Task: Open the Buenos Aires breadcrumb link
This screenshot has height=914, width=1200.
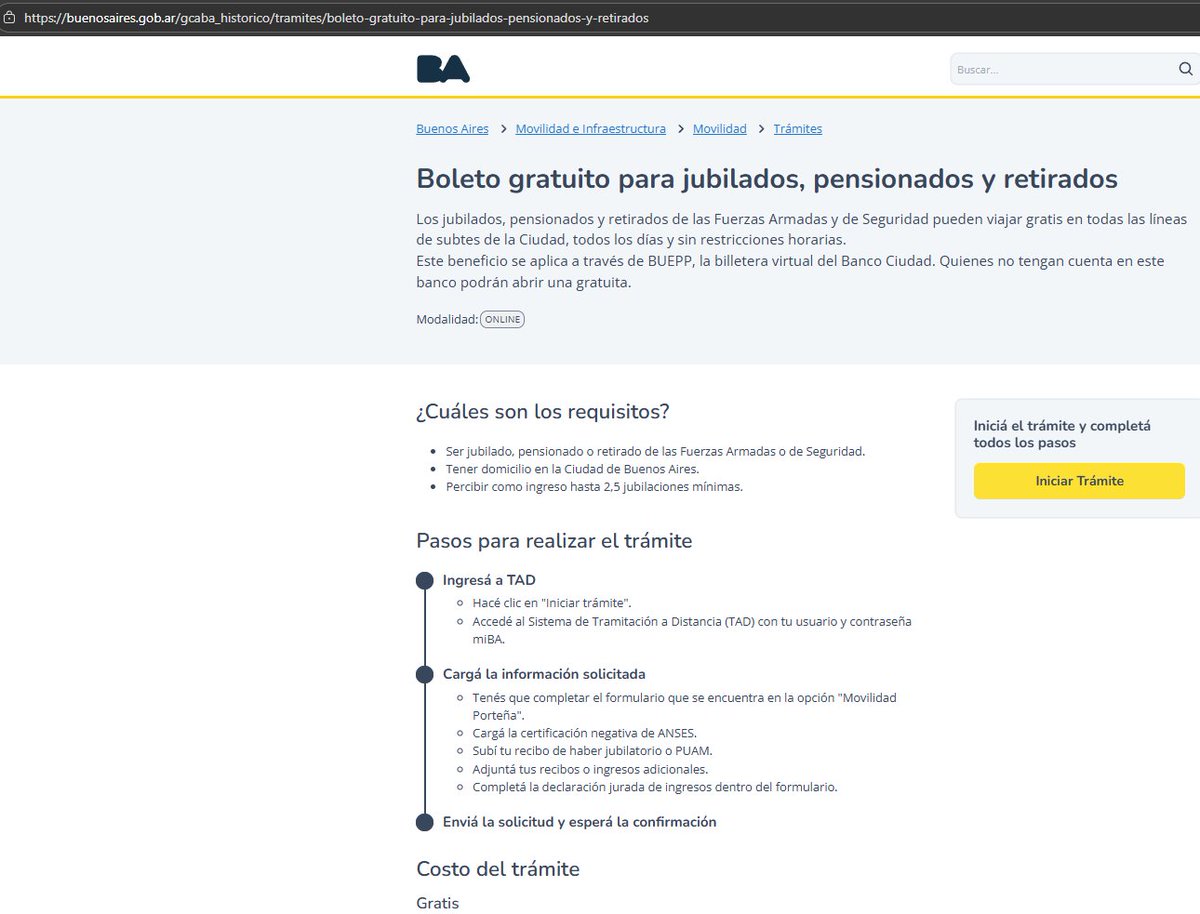Action: 452,129
